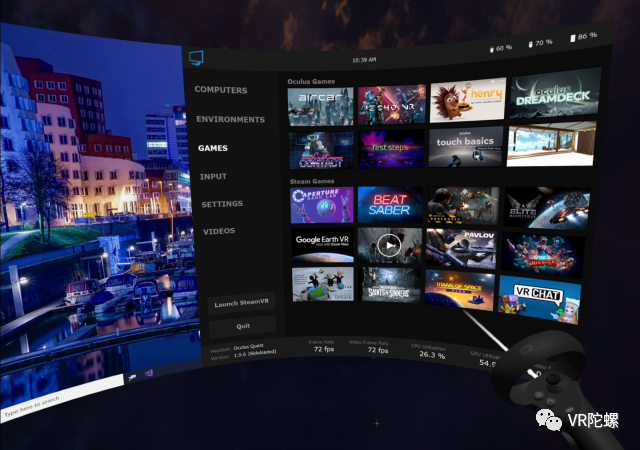Launch the First Steps tile
Screen dimensions: 640x450
[x=391, y=149]
